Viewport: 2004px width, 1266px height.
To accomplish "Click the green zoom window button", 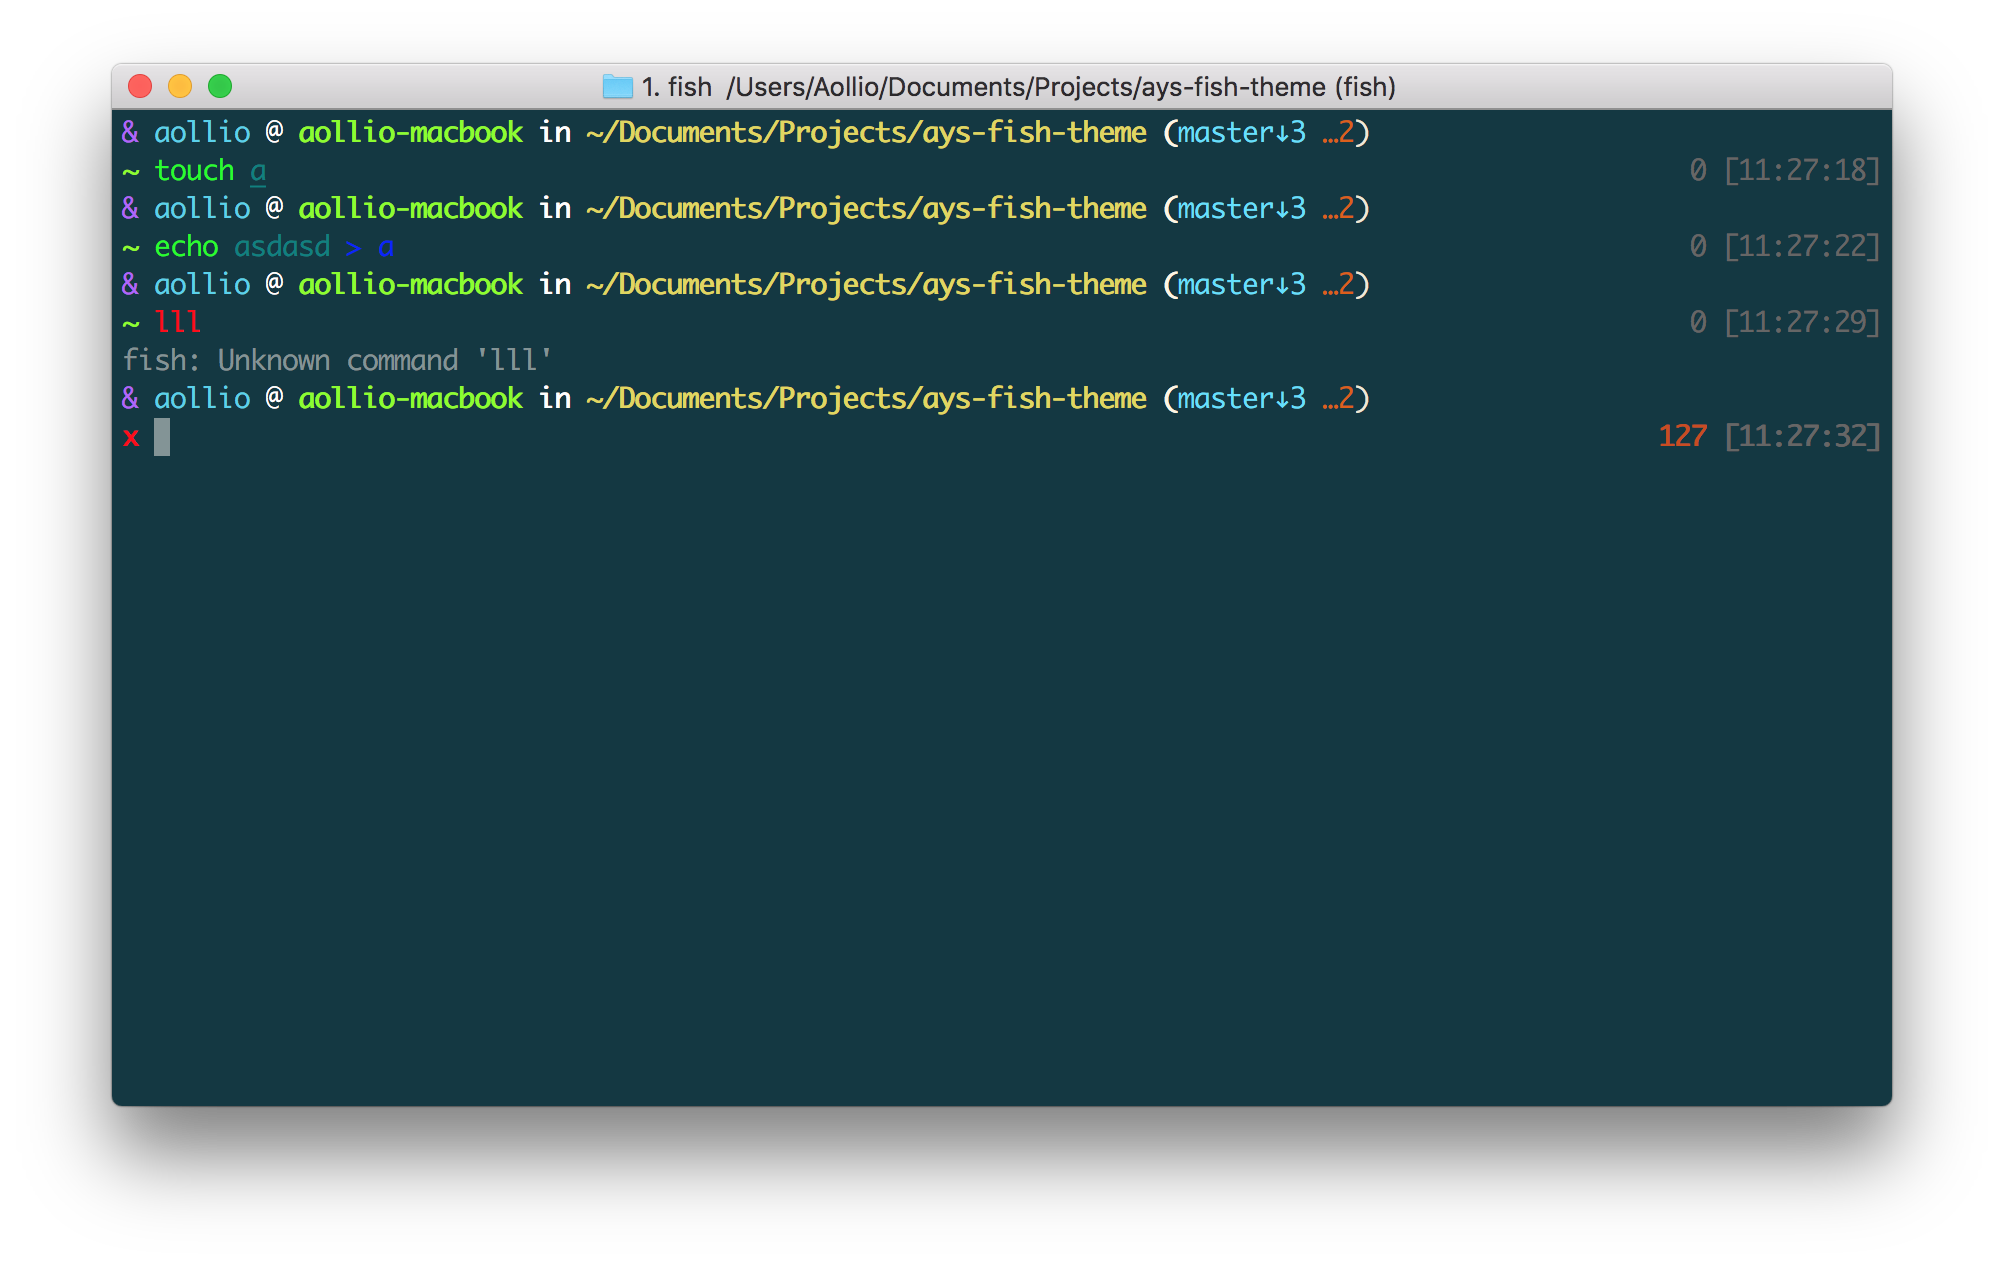I will 220,87.
